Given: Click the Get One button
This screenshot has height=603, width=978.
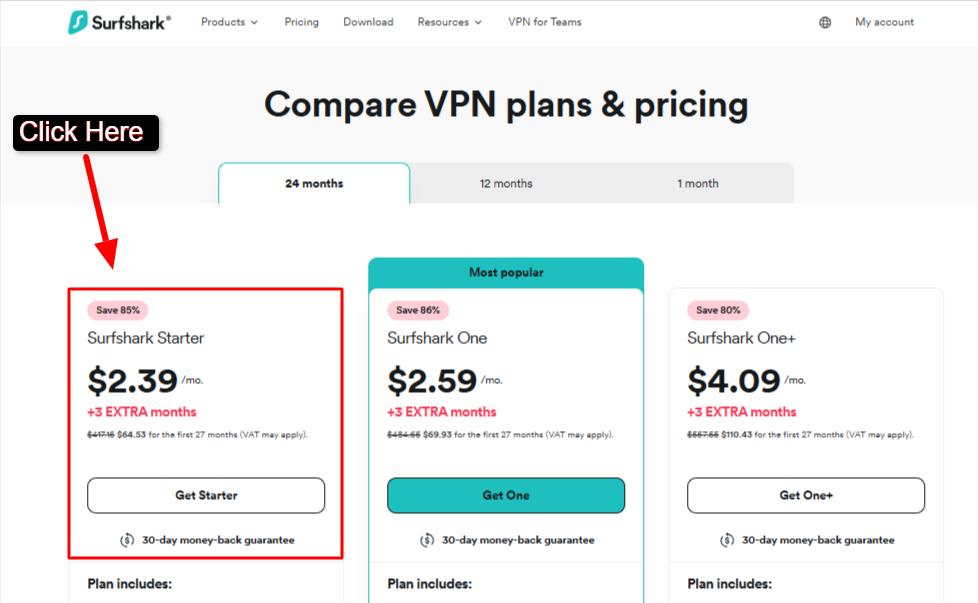Looking at the screenshot, I should click(506, 495).
